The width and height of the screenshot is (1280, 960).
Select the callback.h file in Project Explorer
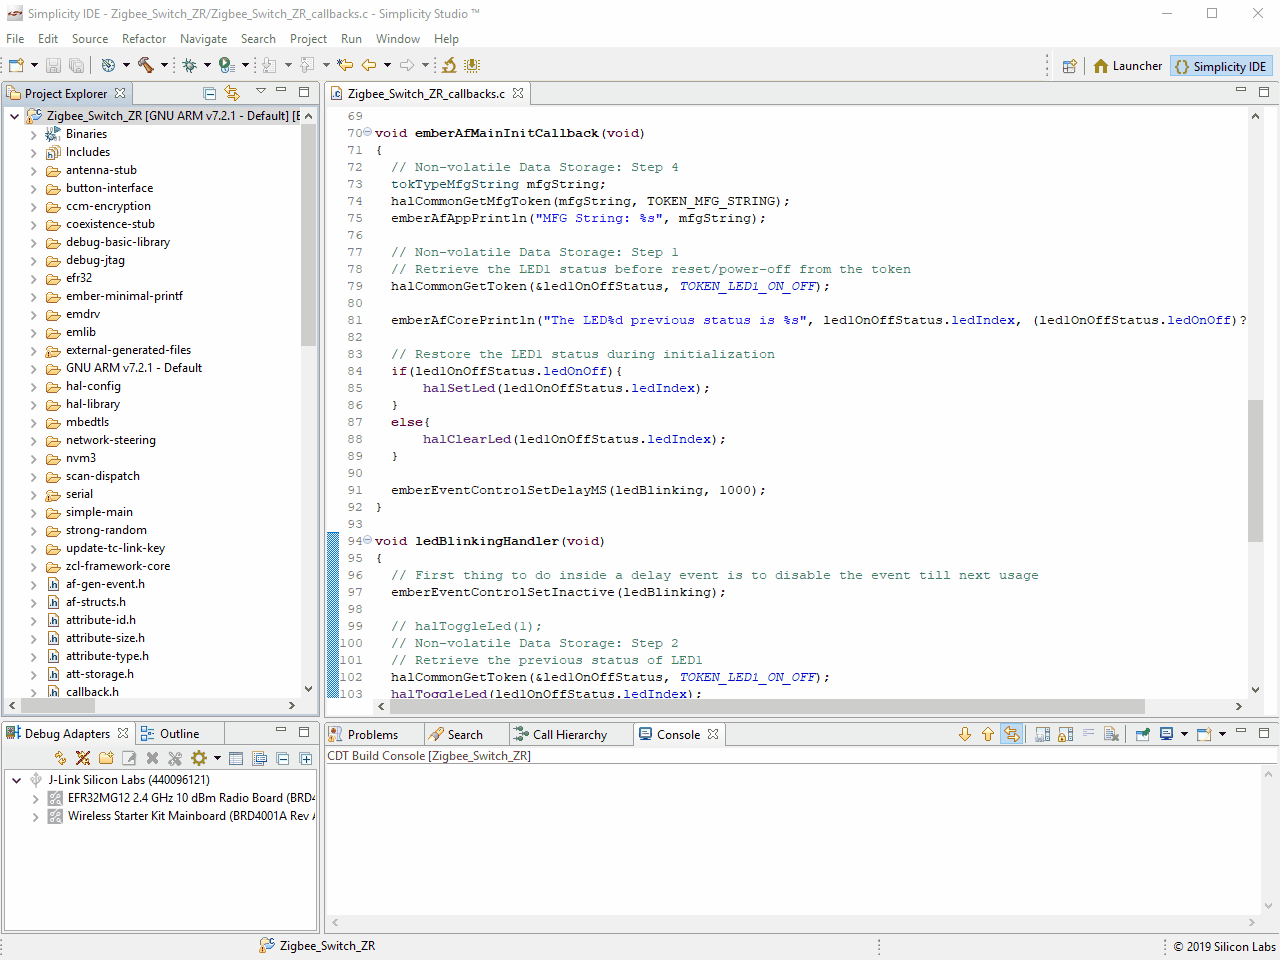(92, 692)
